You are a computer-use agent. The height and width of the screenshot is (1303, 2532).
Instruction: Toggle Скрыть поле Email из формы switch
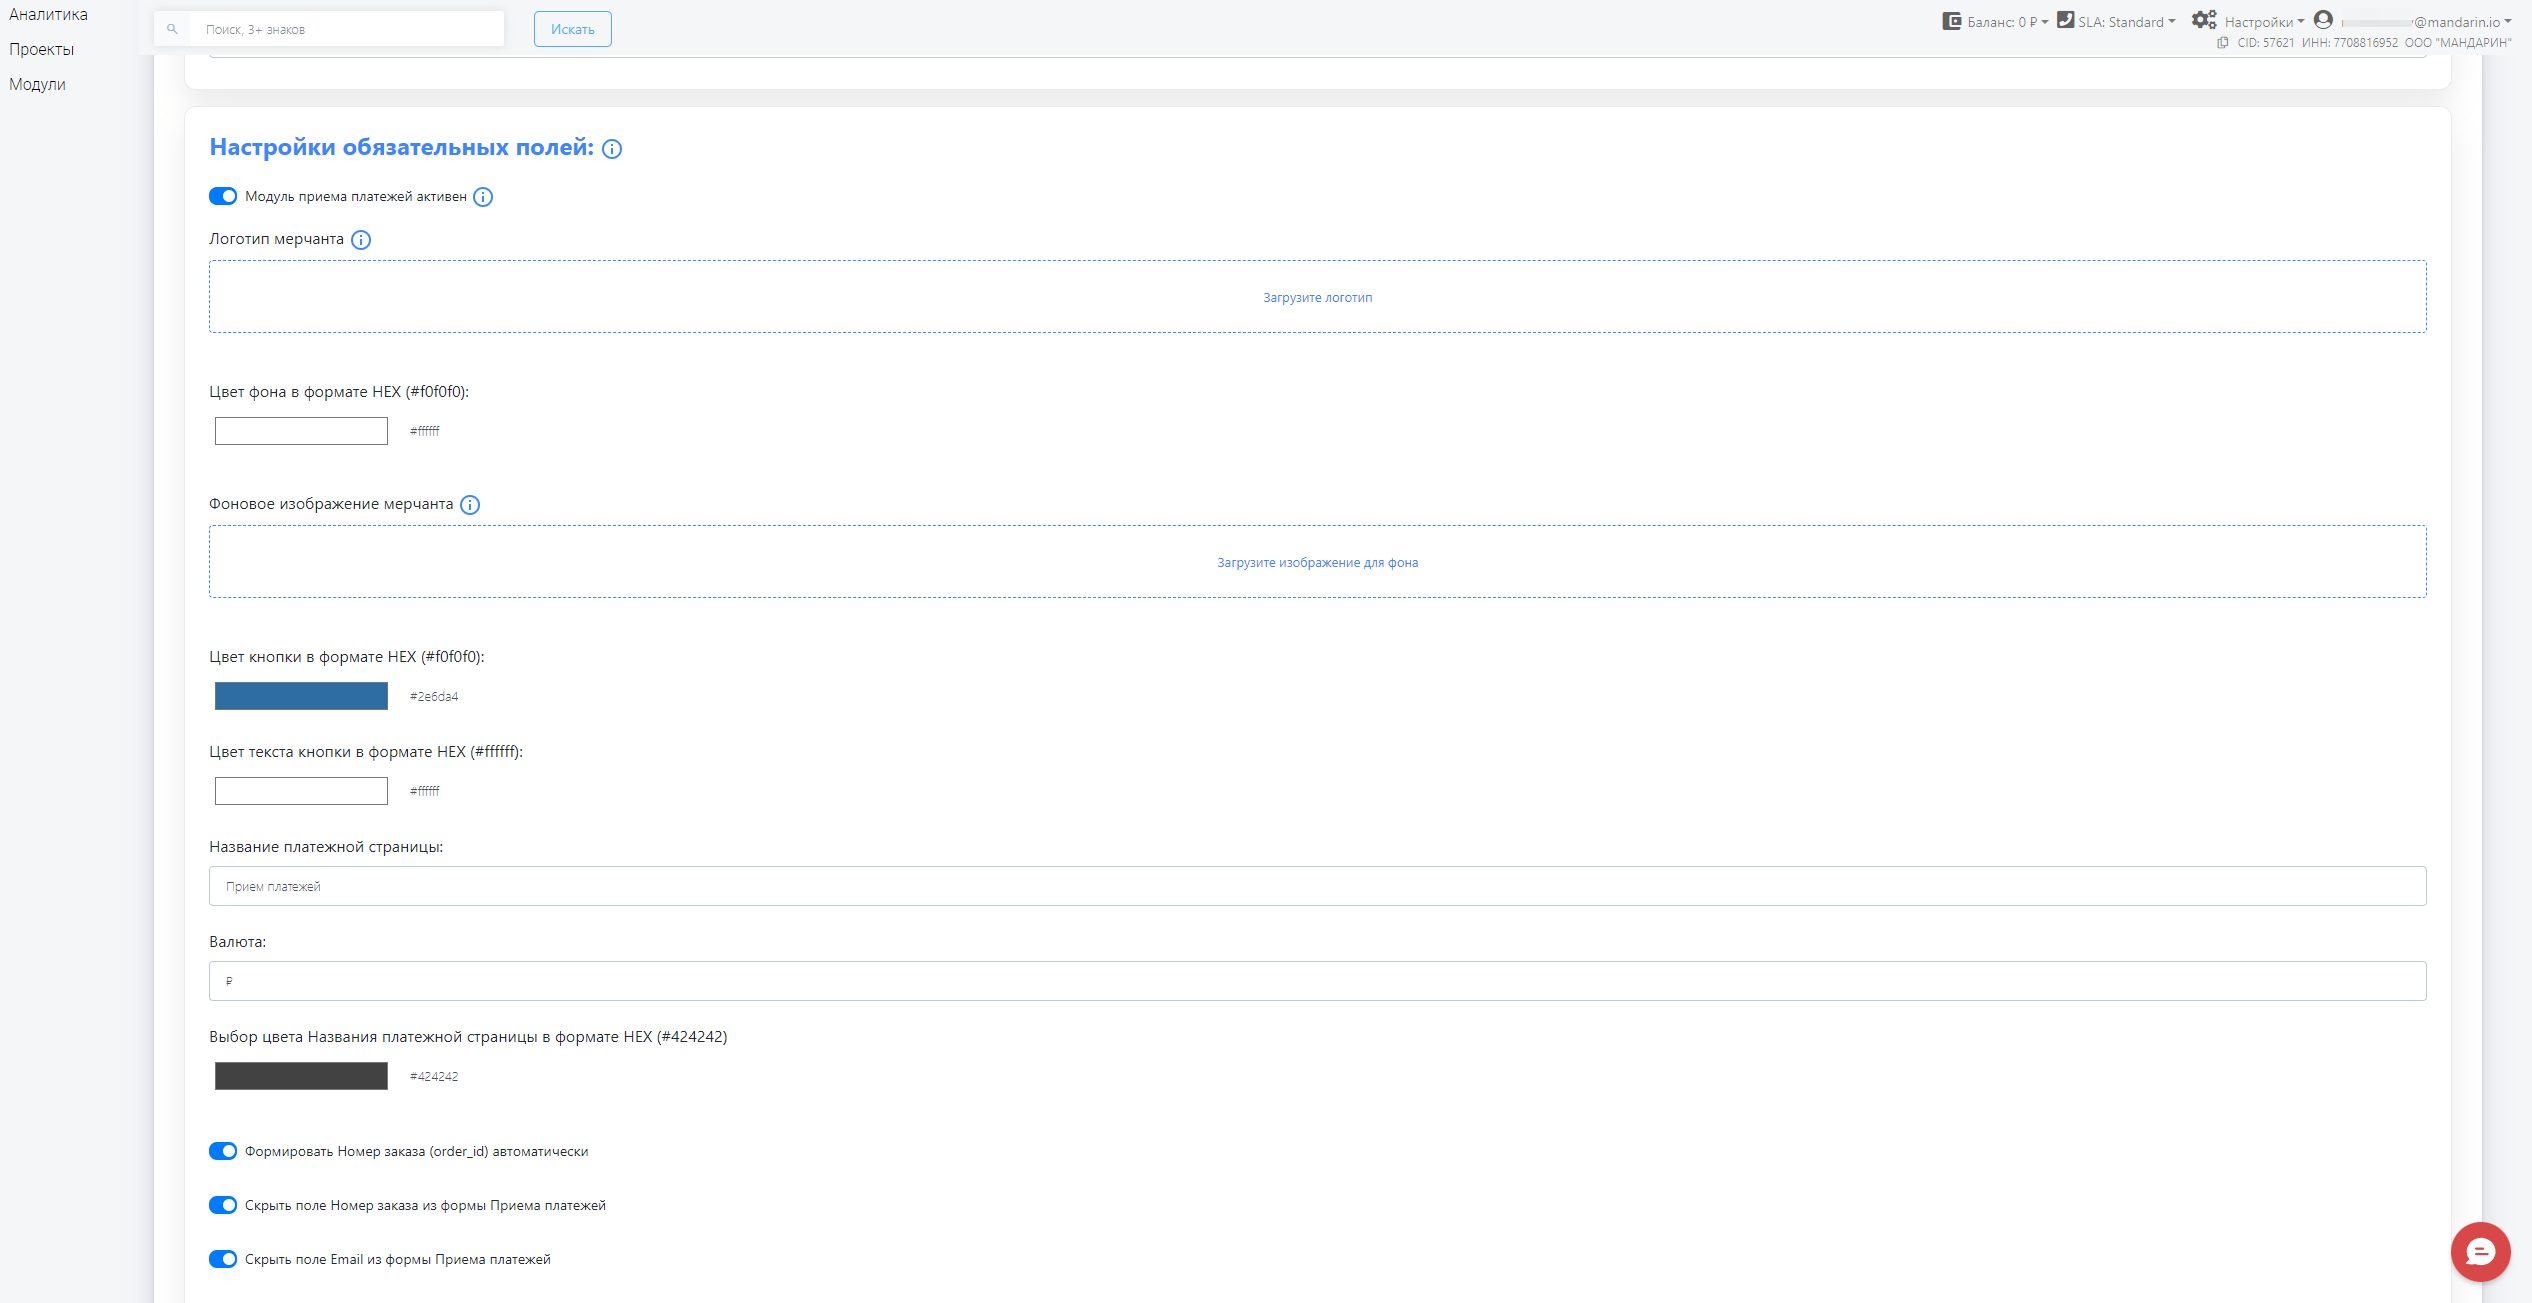click(x=223, y=1259)
